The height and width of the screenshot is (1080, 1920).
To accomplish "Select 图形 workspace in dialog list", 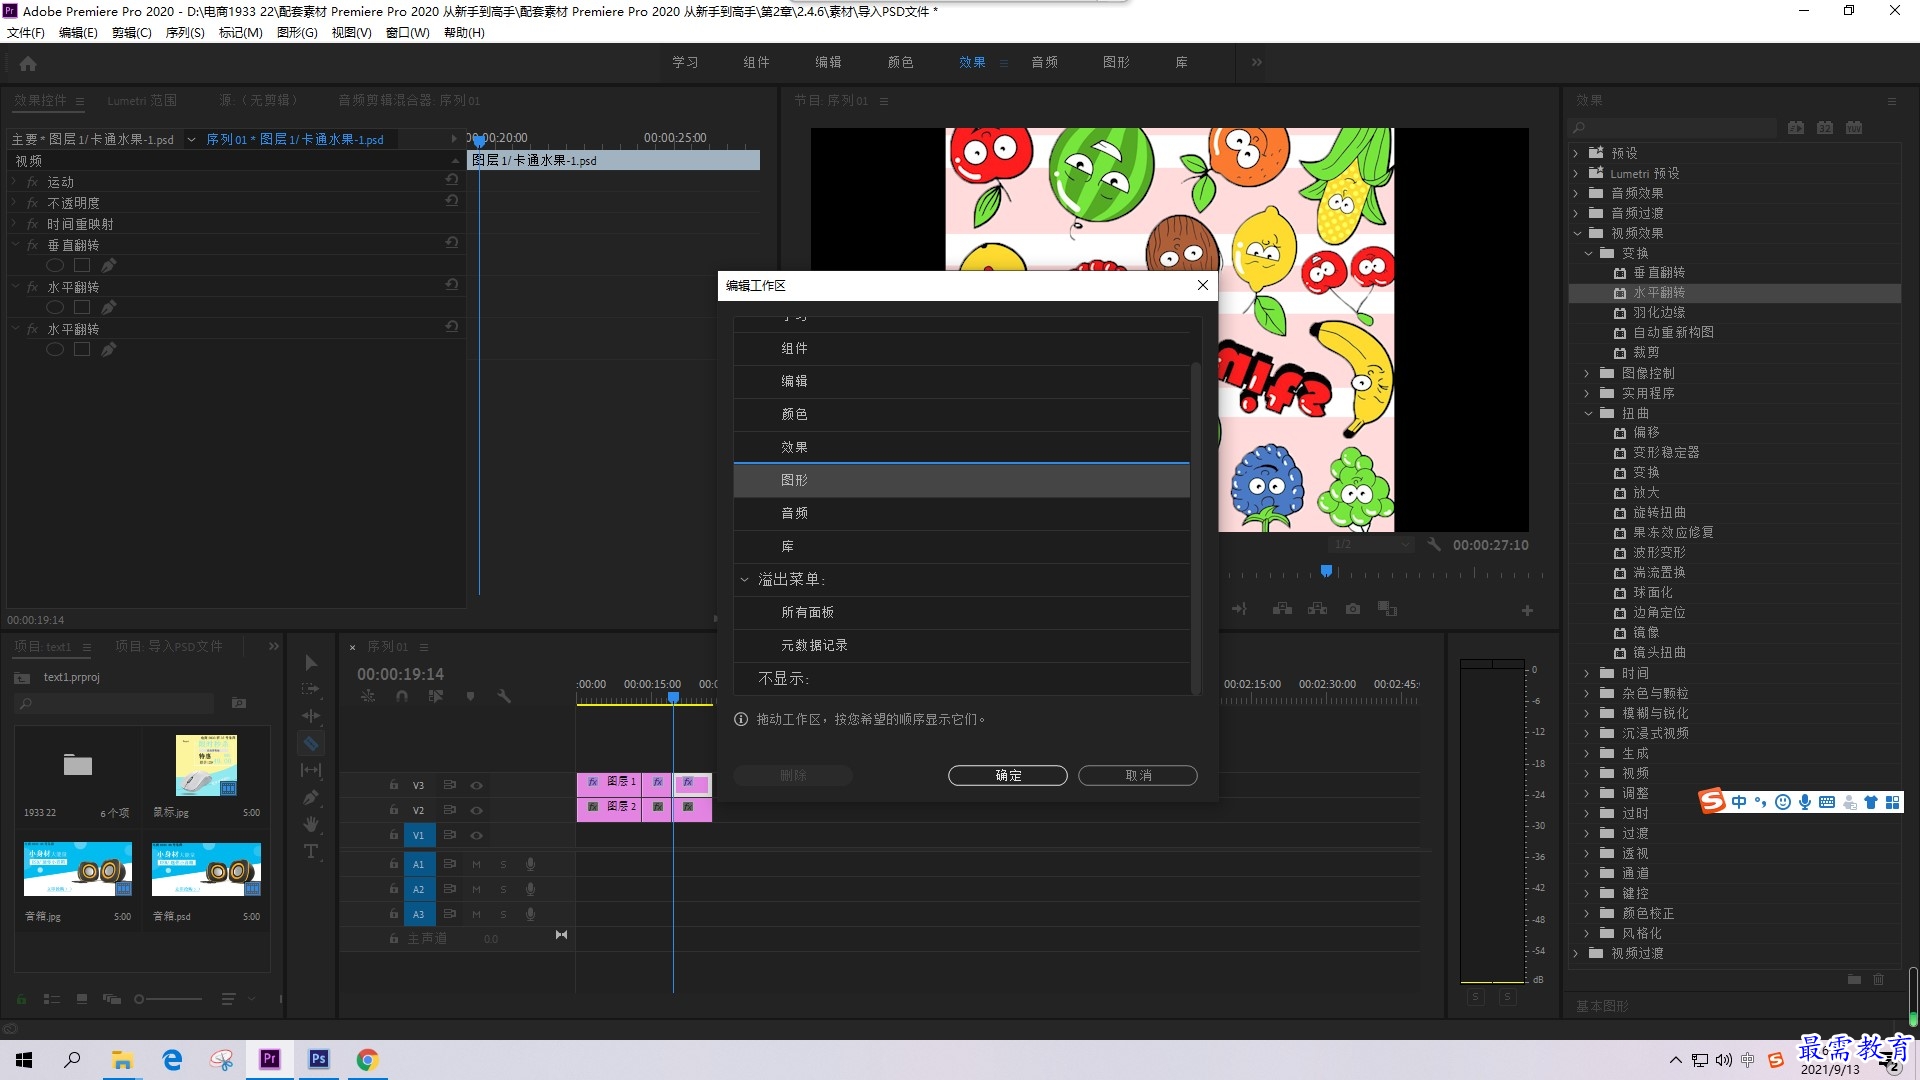I will [x=962, y=480].
